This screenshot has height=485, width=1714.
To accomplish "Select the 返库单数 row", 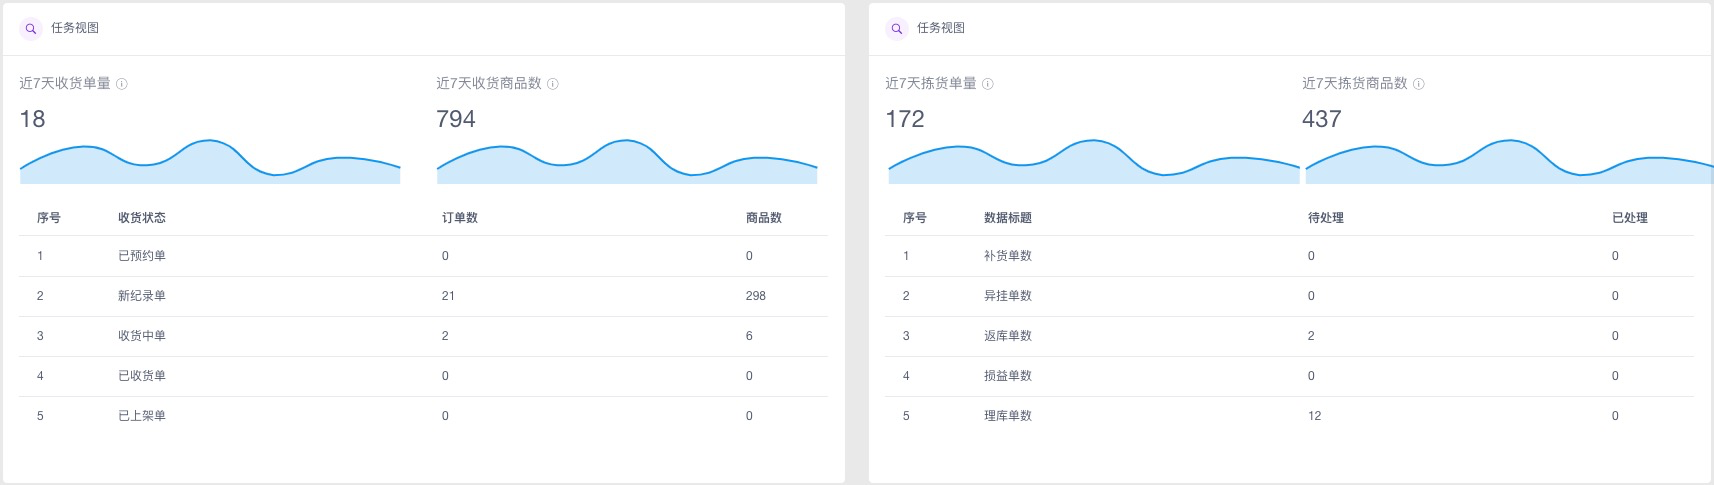I will [x=1289, y=336].
